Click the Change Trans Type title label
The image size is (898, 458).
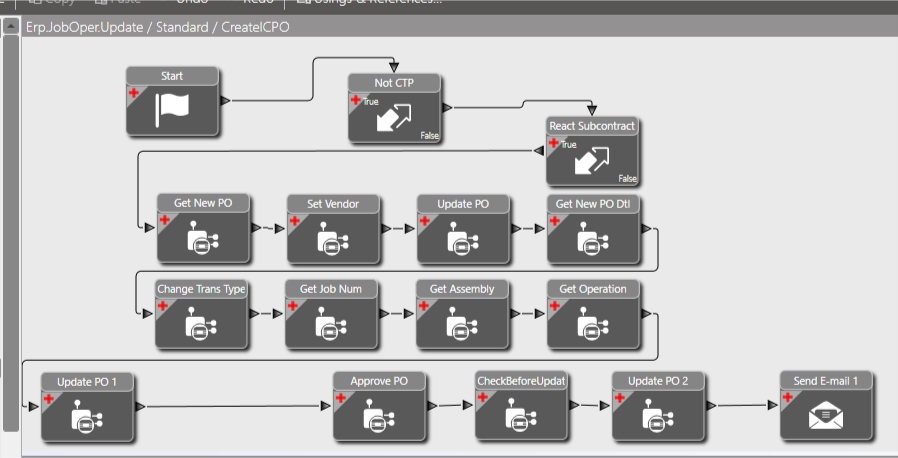point(201,289)
